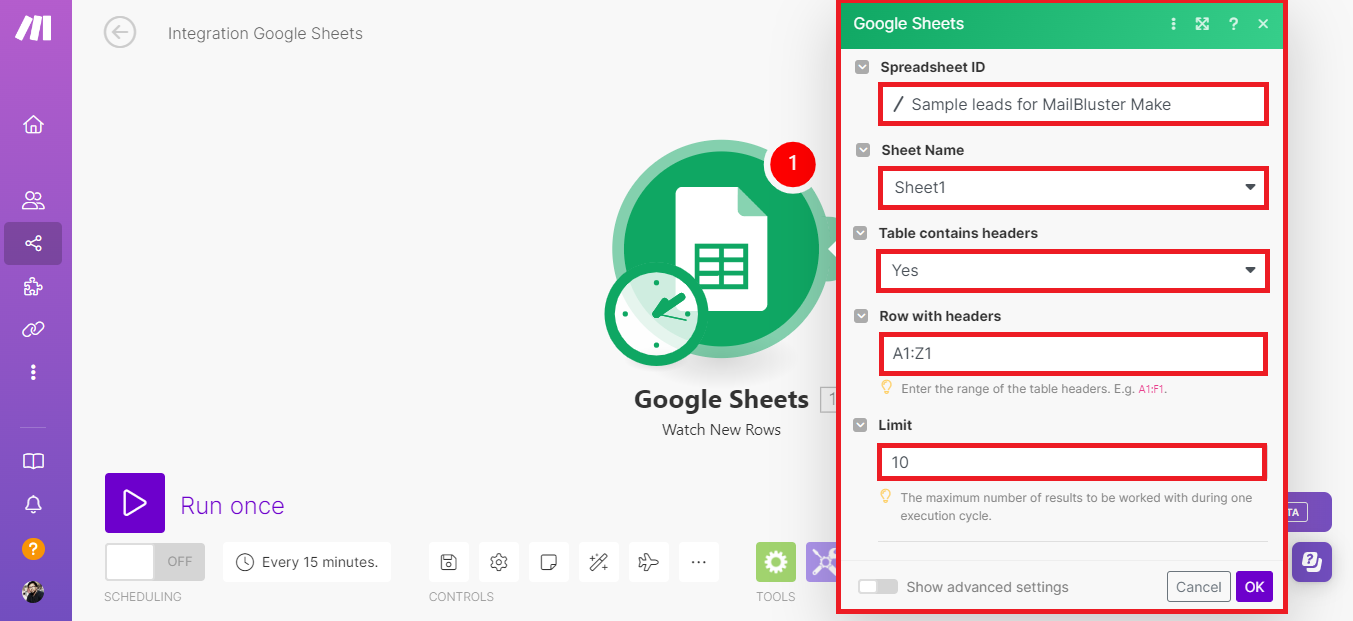Click the Row with headers input field
1353x621 pixels.
pyautogui.click(x=1074, y=354)
